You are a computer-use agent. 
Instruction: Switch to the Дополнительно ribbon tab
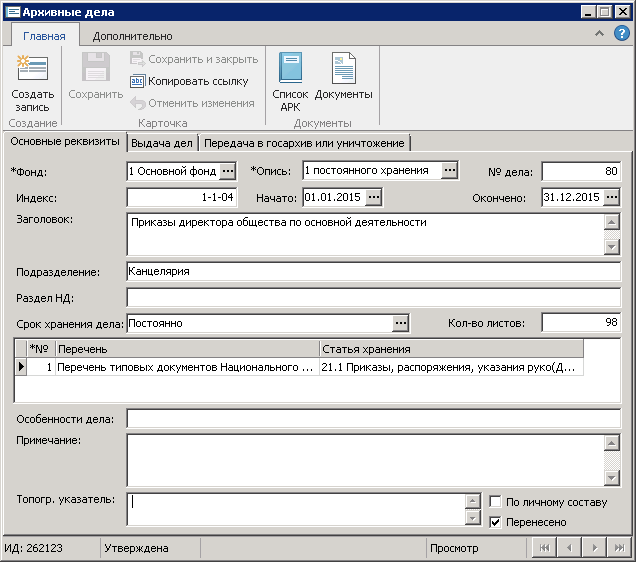click(132, 36)
